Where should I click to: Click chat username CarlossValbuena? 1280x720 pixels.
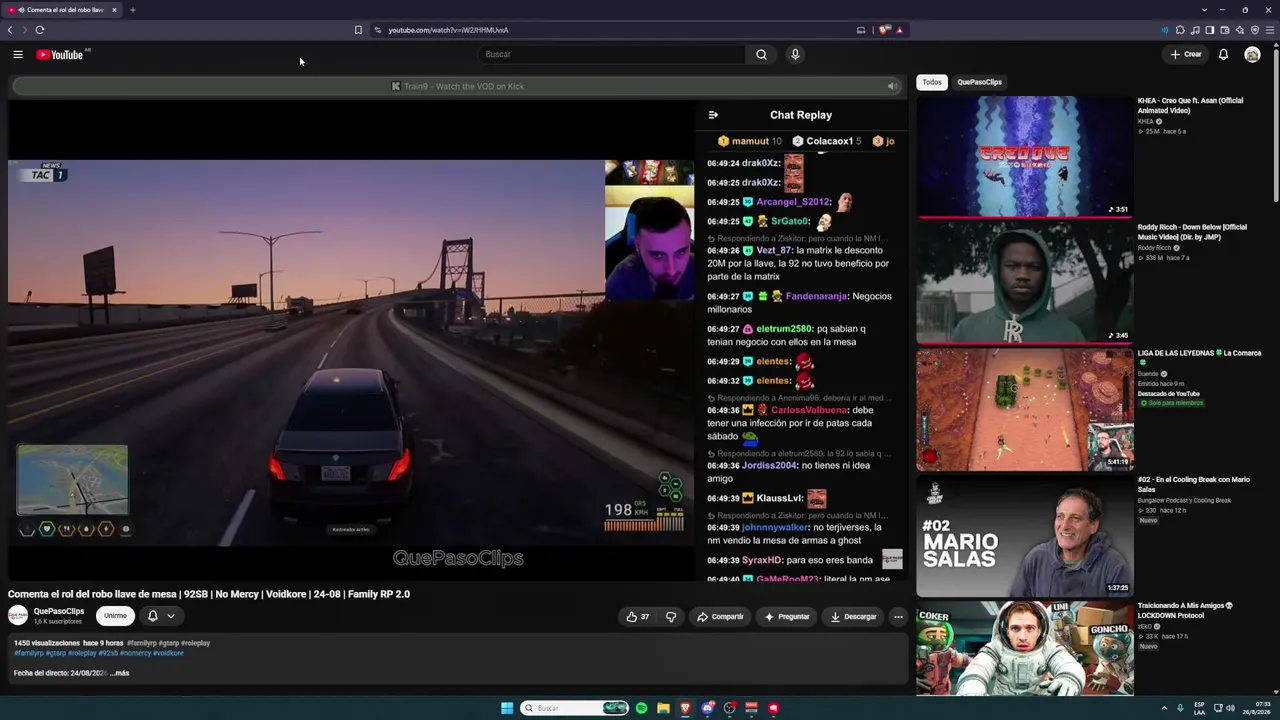pos(809,410)
